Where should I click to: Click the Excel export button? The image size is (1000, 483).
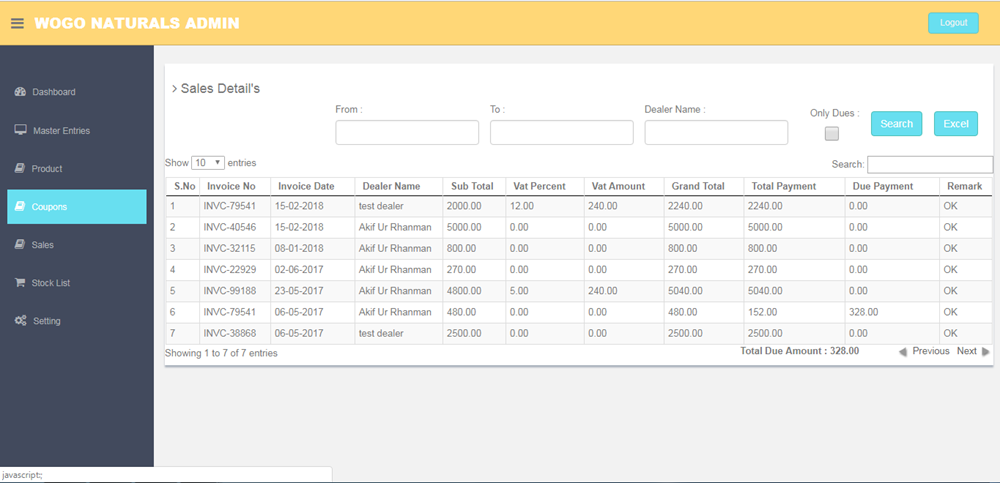[x=955, y=123]
